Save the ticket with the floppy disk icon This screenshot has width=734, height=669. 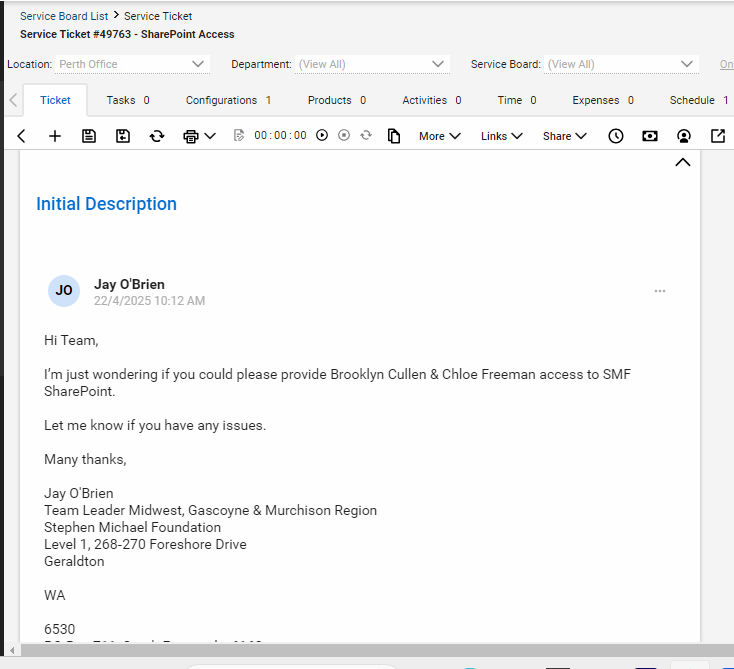pyautogui.click(x=89, y=136)
